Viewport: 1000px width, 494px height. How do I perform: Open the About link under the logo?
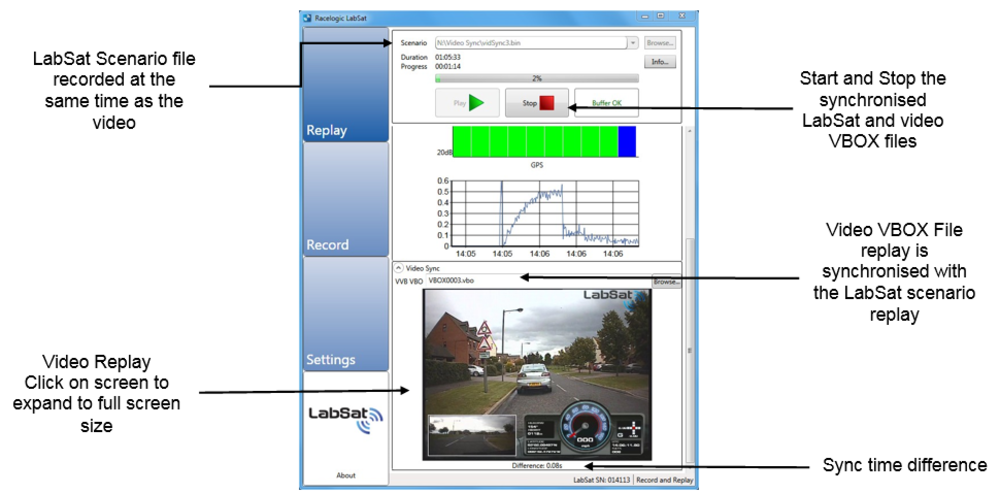point(345,475)
